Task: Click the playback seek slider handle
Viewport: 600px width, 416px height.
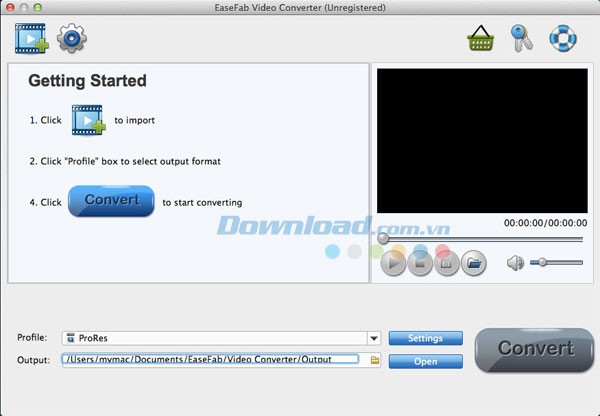Action: click(x=383, y=239)
